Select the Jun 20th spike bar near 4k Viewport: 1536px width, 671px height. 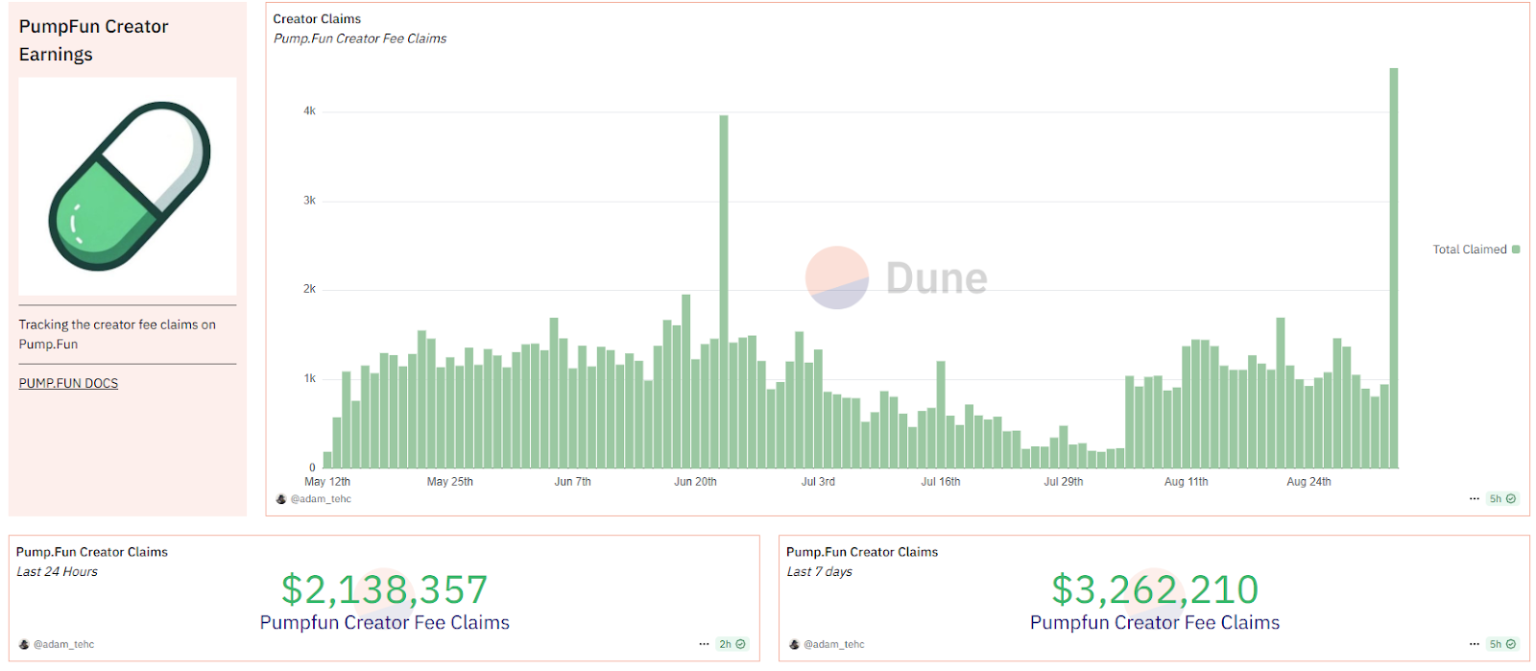[x=724, y=290]
